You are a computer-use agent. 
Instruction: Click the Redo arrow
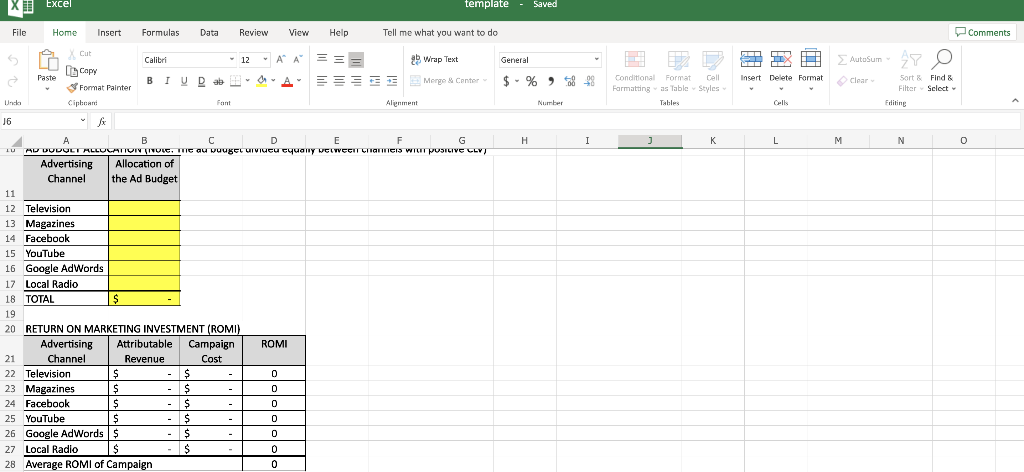pyautogui.click(x=12, y=82)
